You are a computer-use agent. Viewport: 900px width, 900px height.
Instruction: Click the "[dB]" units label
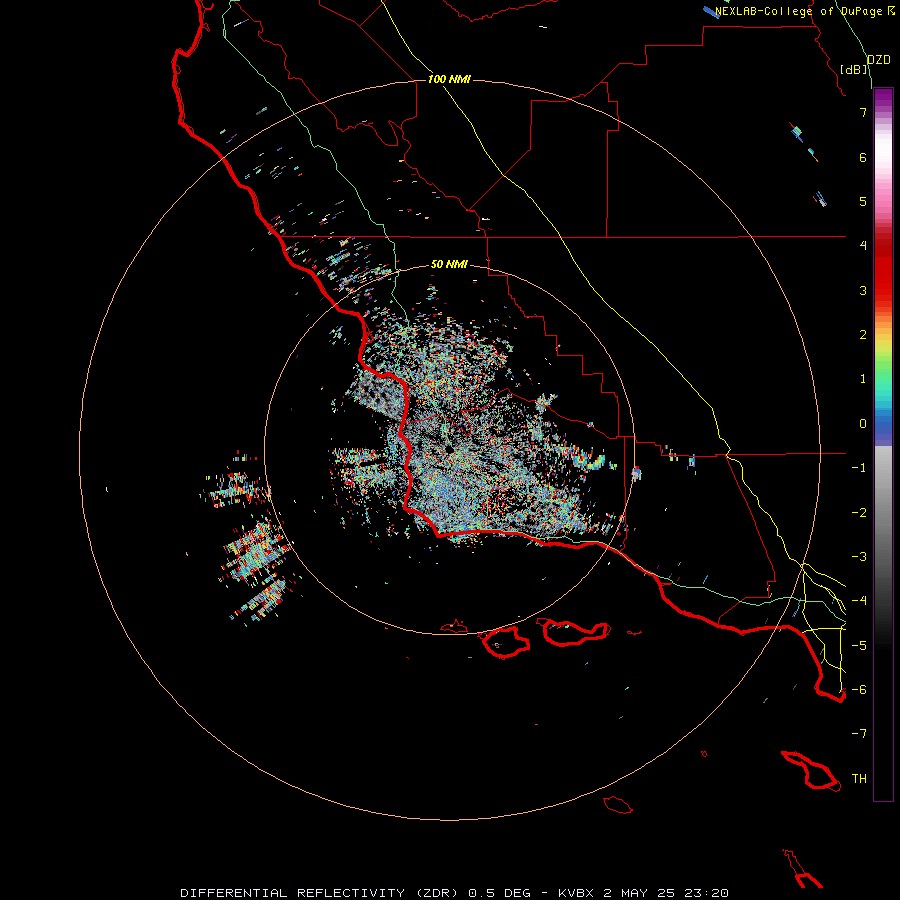[x=854, y=69]
